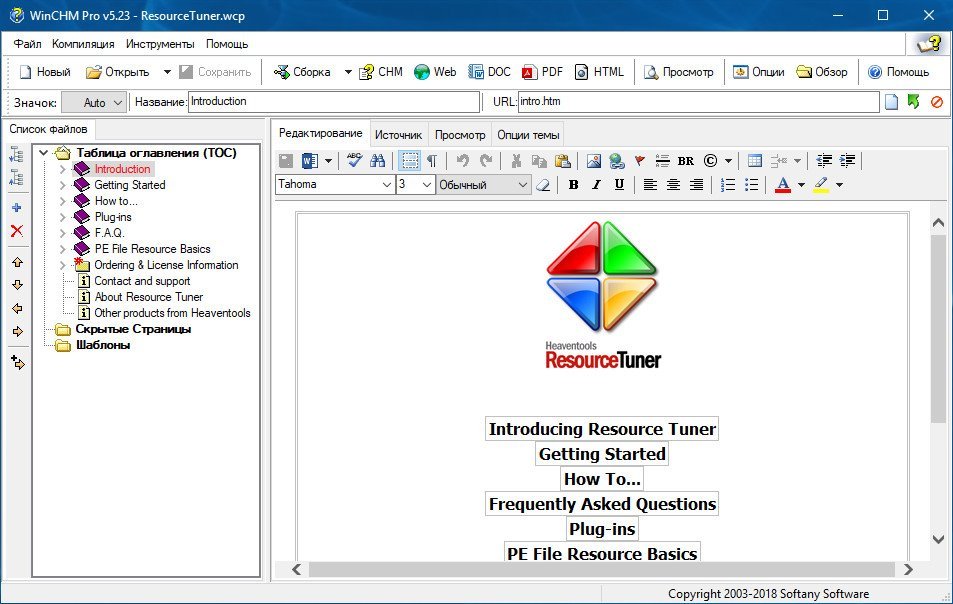Apply the red font color swatch
Screen dimensions: 953x604
click(783, 185)
